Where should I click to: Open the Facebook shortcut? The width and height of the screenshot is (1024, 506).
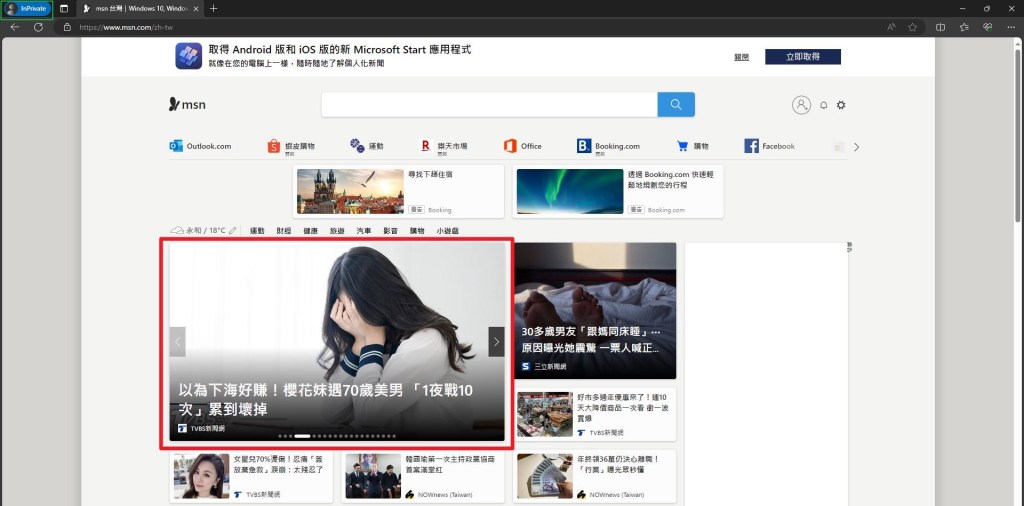(x=770, y=146)
